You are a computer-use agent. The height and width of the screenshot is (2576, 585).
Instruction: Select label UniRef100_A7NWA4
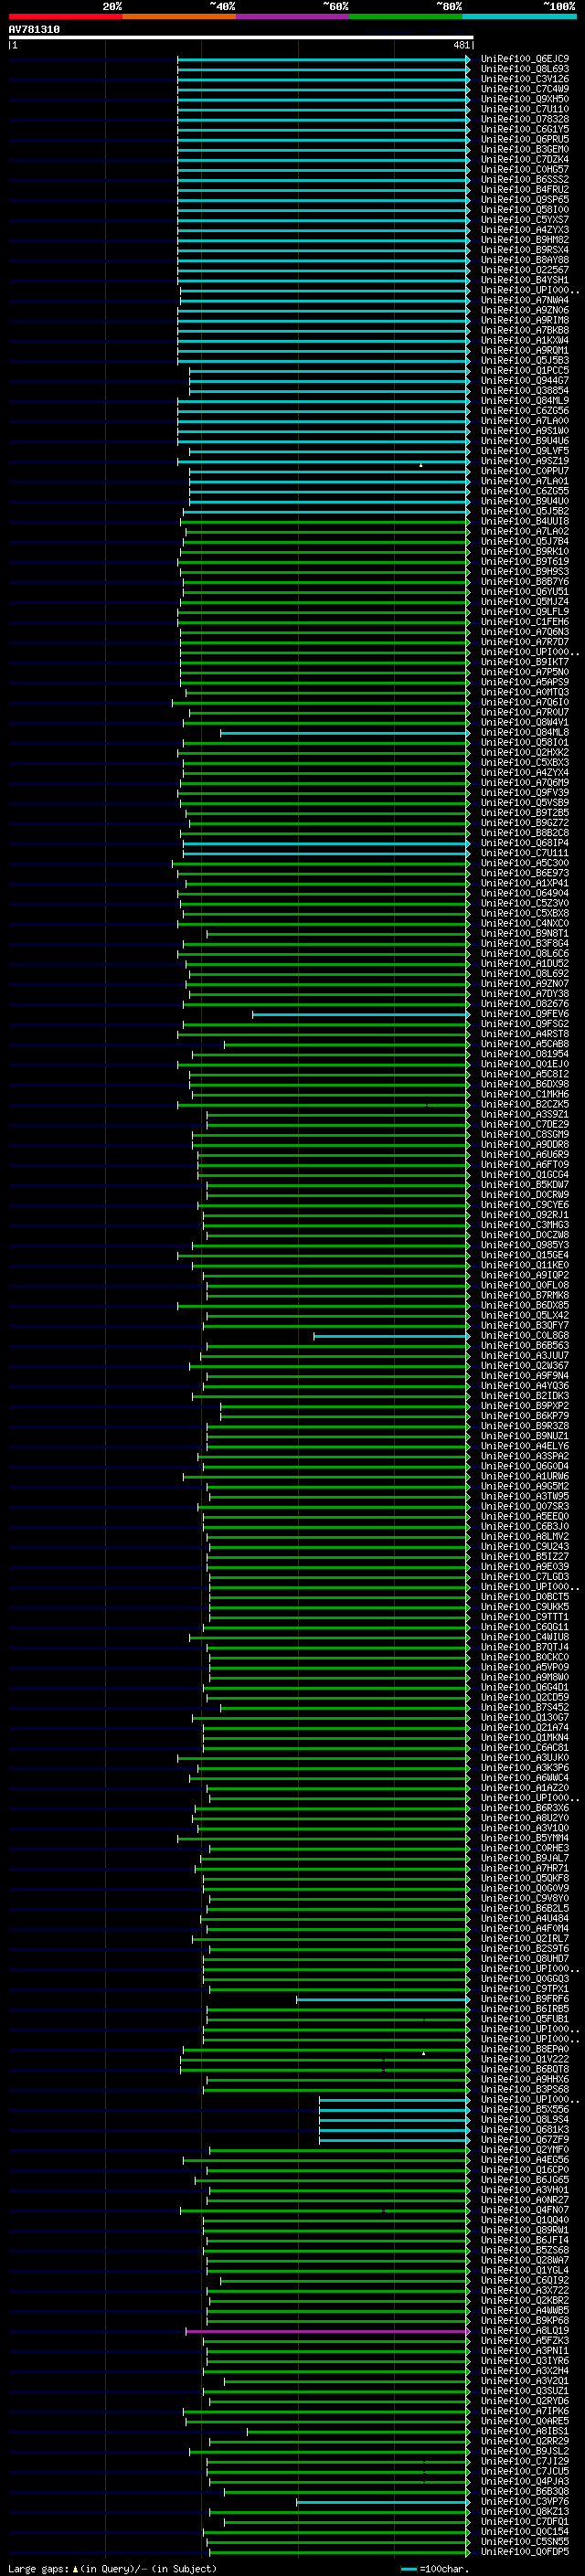(525, 300)
